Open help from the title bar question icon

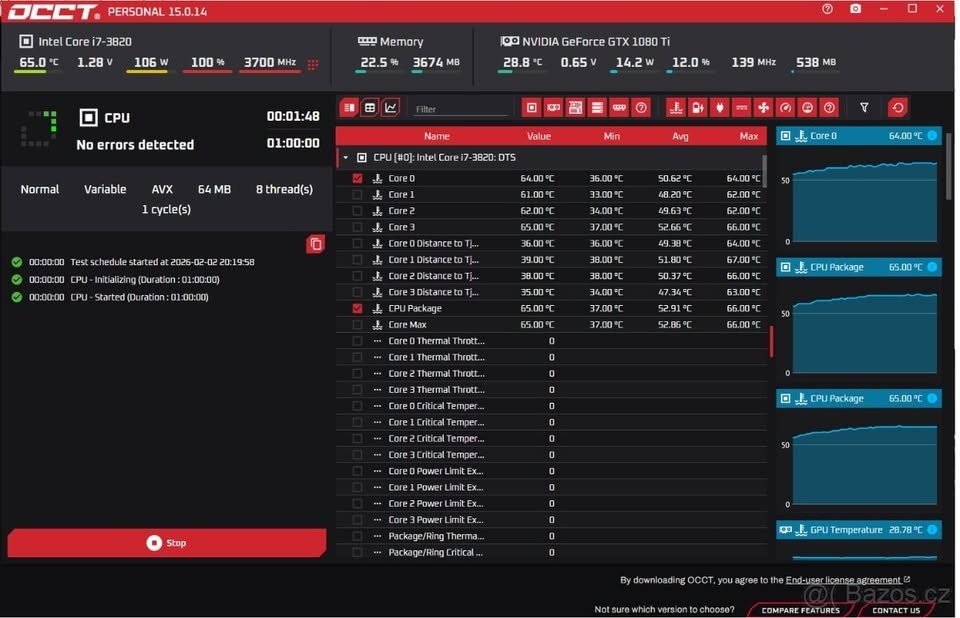827,9
